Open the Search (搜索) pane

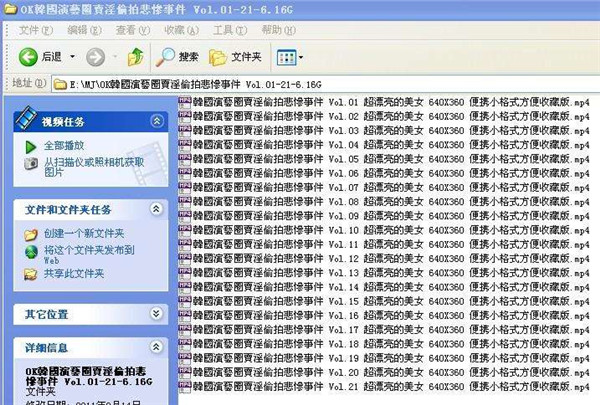coord(177,57)
